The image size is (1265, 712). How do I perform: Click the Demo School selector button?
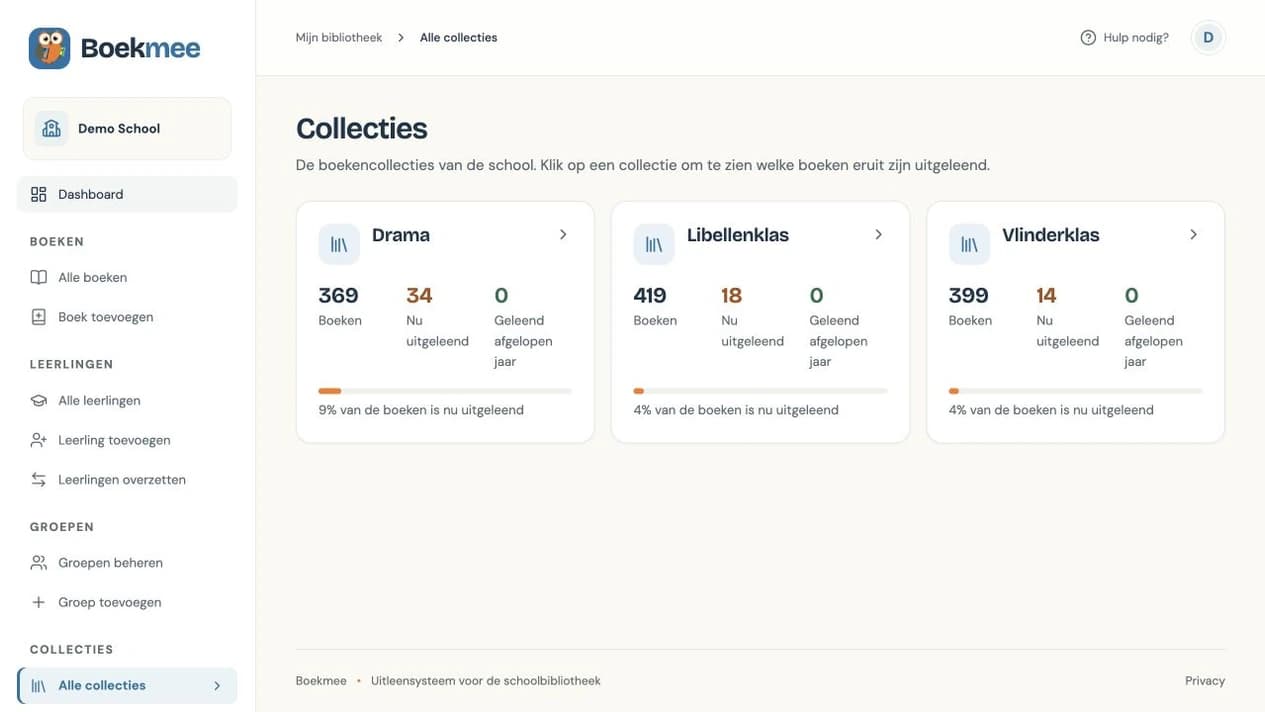click(x=127, y=128)
